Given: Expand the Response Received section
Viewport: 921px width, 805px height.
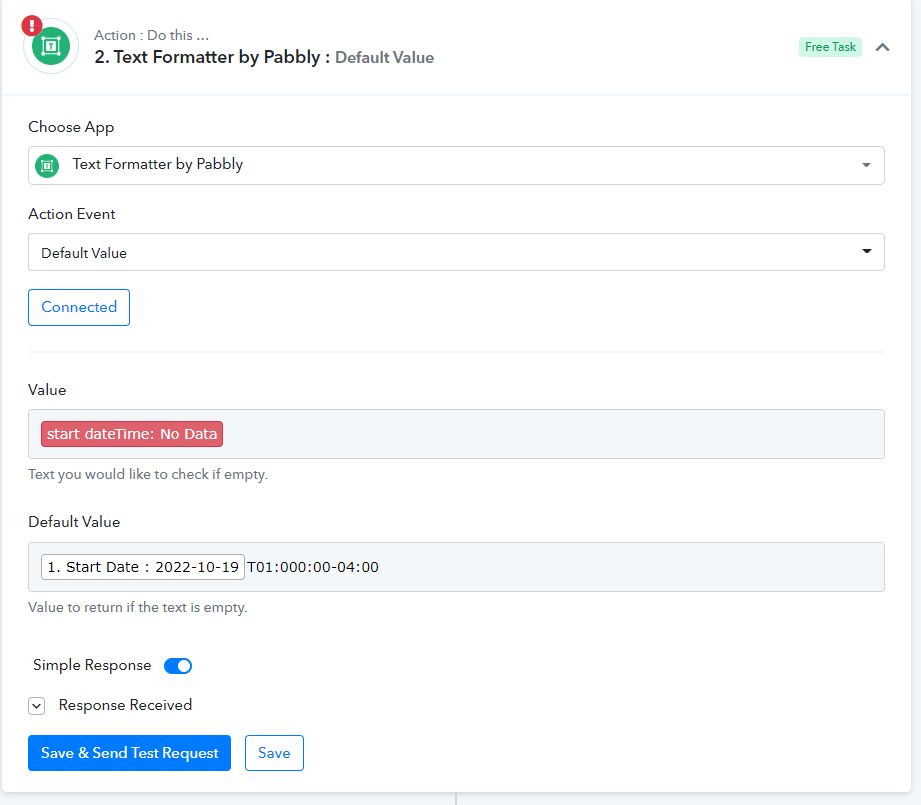Looking at the screenshot, I should 36,706.
